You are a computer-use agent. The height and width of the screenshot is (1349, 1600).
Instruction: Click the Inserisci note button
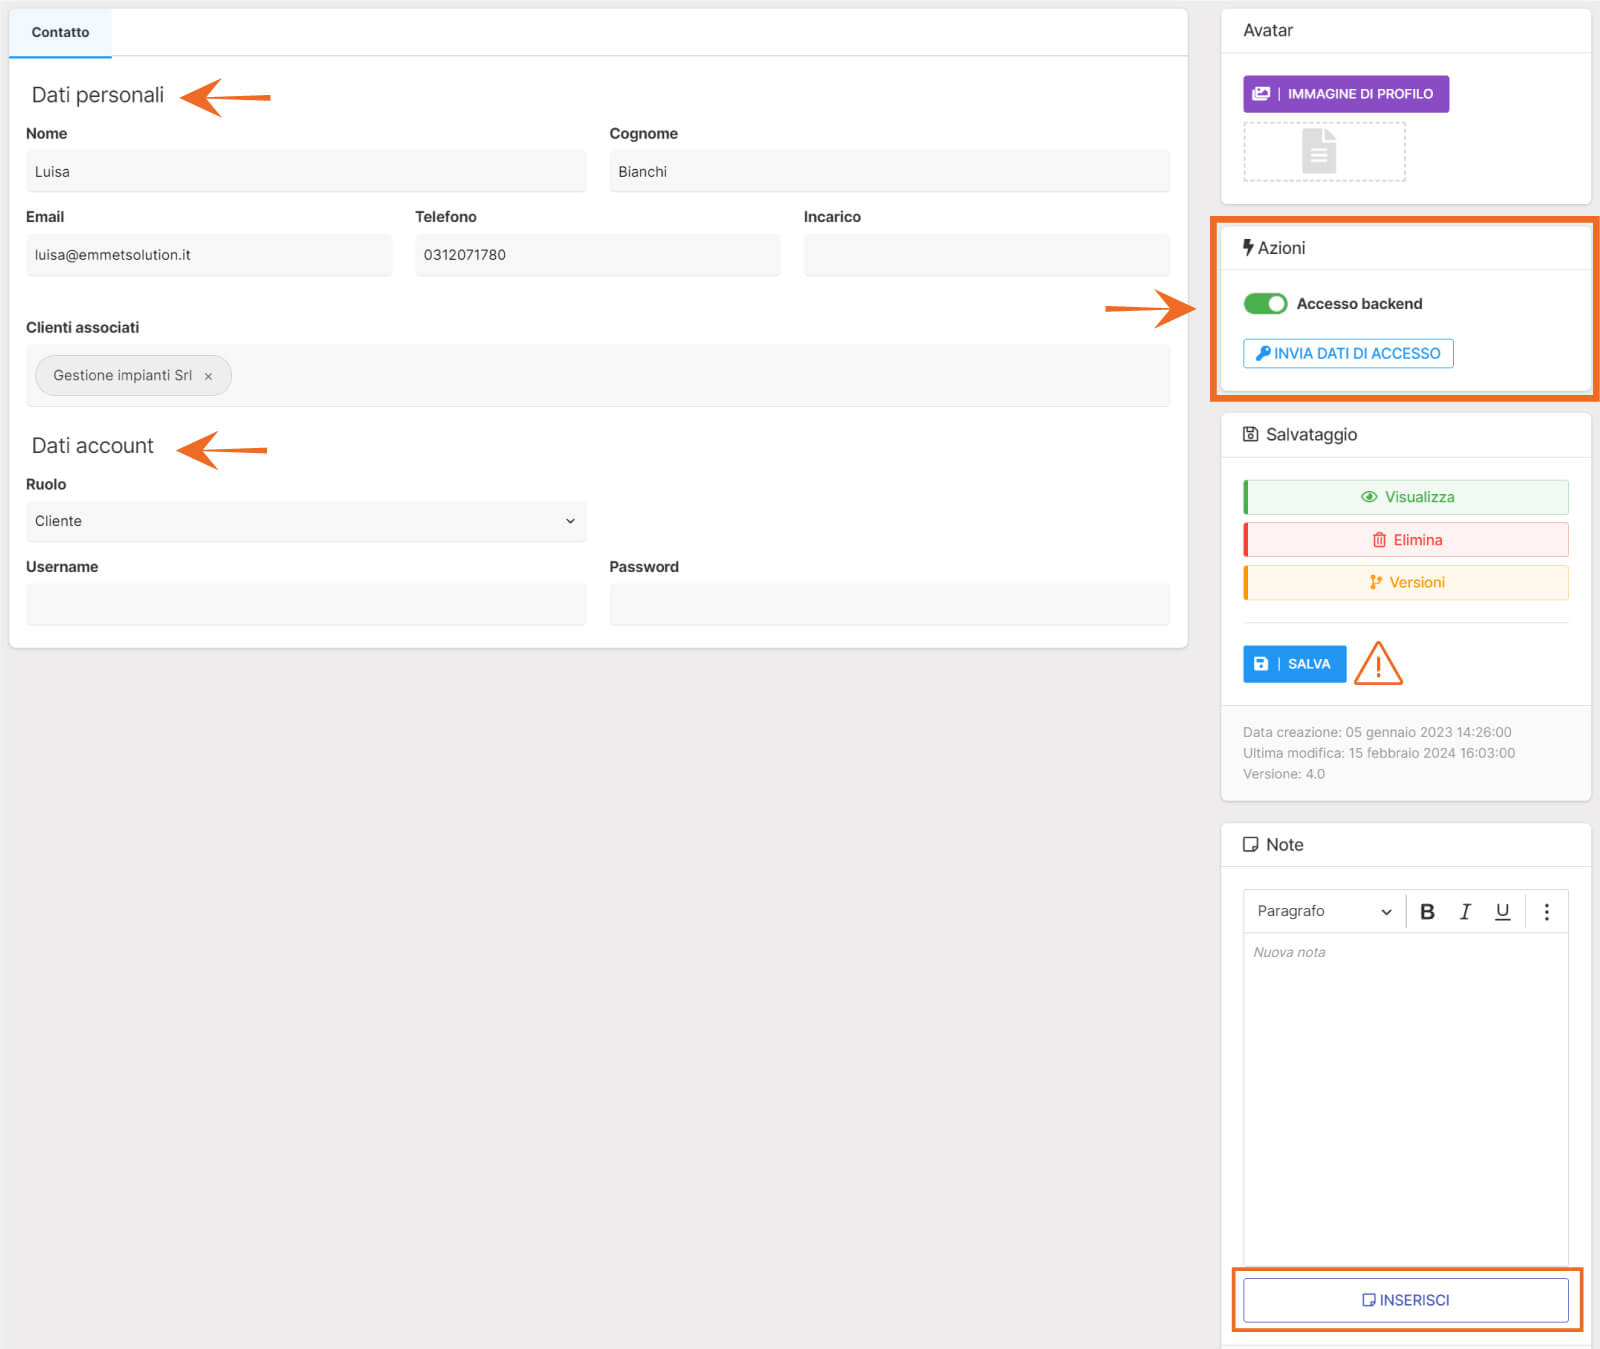1405,1300
